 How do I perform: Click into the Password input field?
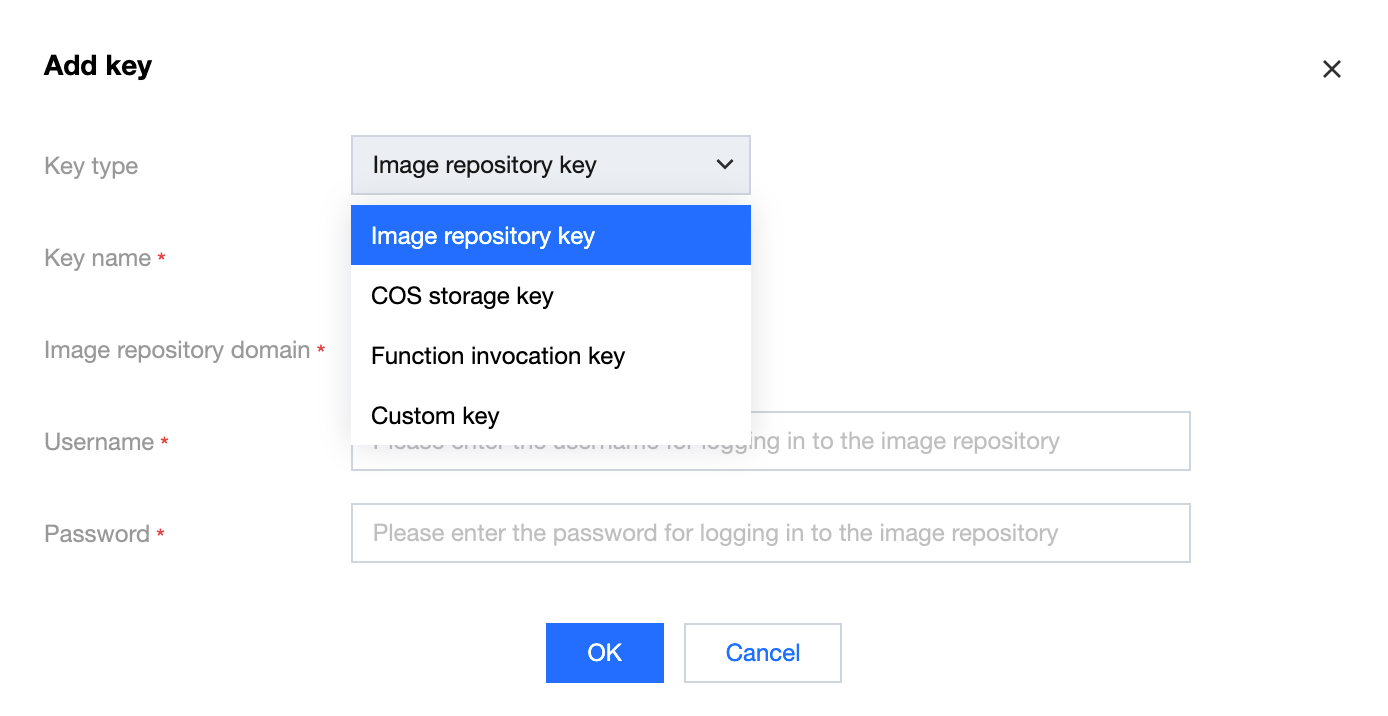[x=770, y=533]
